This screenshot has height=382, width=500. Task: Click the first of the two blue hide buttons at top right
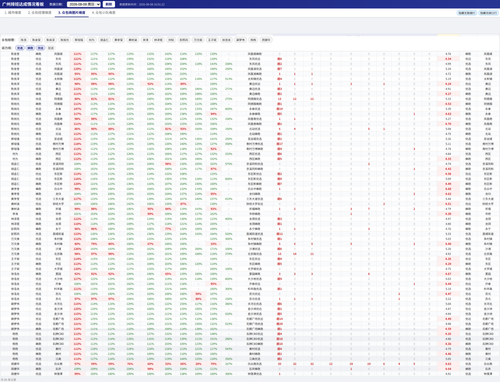tap(467, 13)
